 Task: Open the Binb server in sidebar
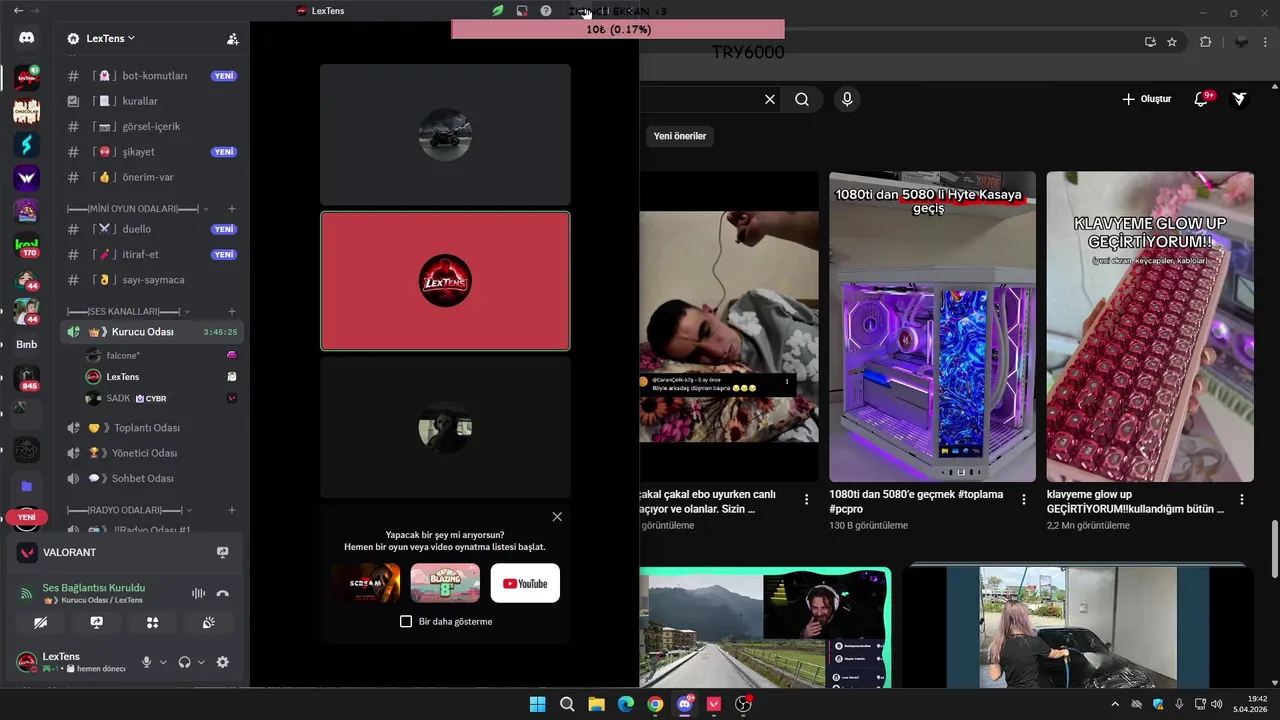(27, 344)
